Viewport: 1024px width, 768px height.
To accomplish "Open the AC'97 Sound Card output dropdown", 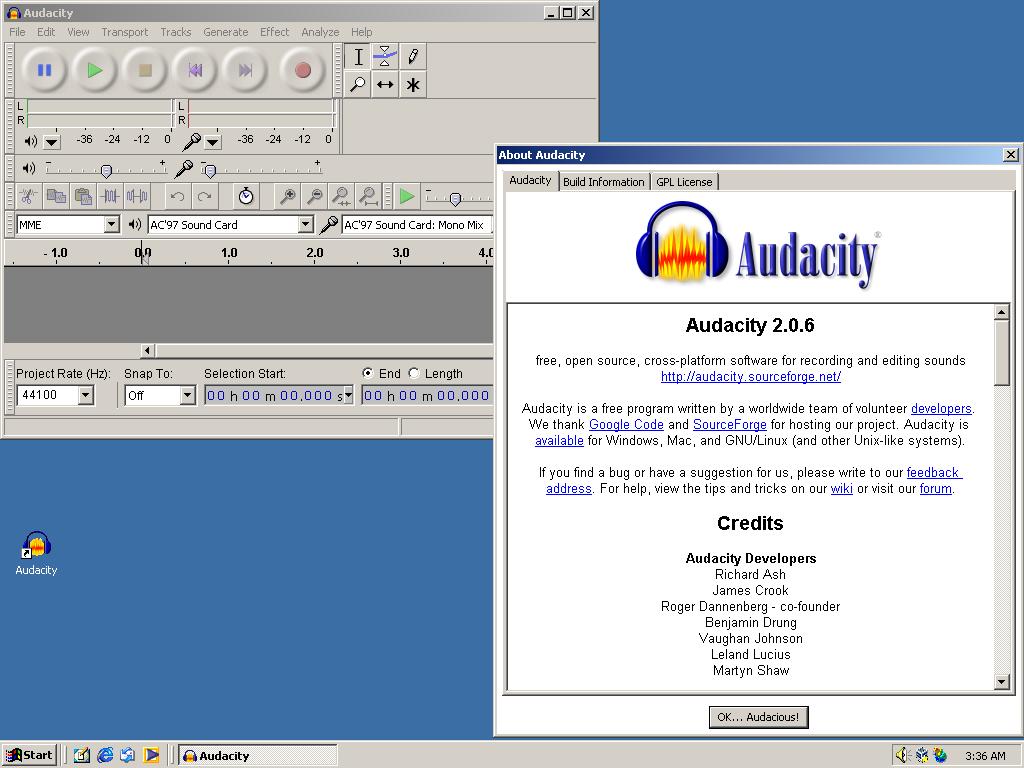I will 306,225.
